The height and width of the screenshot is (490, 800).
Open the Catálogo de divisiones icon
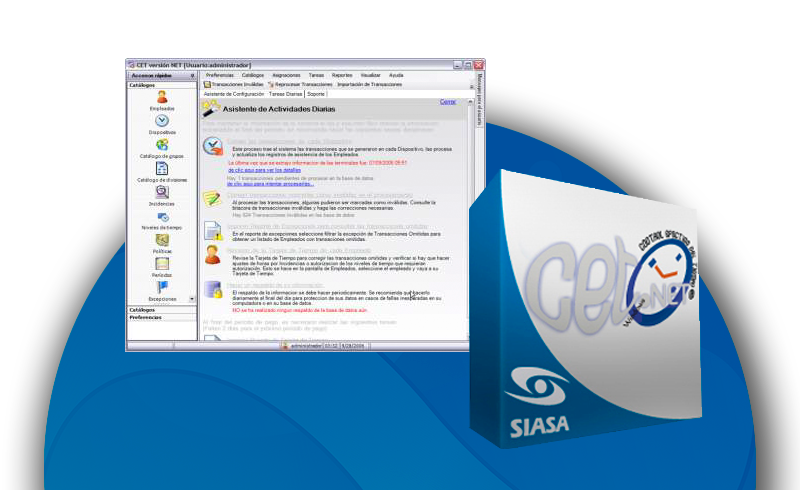coord(162,168)
